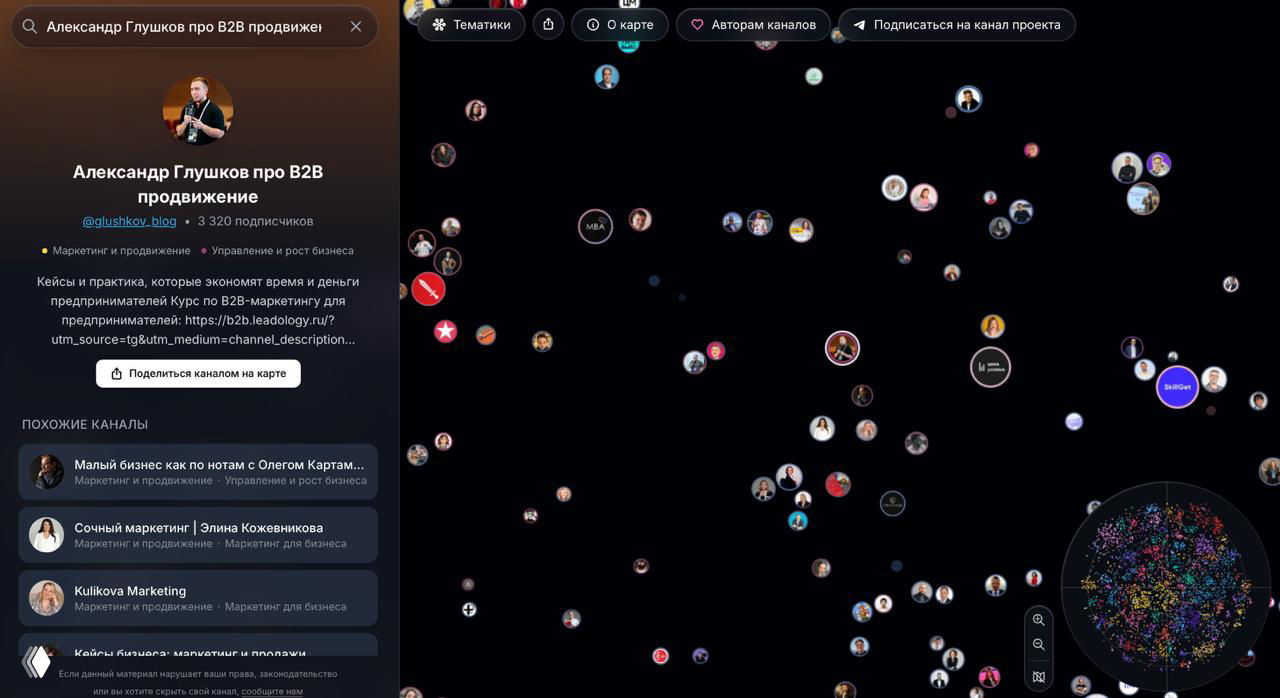Click the share icon in top toolbar

click(548, 25)
